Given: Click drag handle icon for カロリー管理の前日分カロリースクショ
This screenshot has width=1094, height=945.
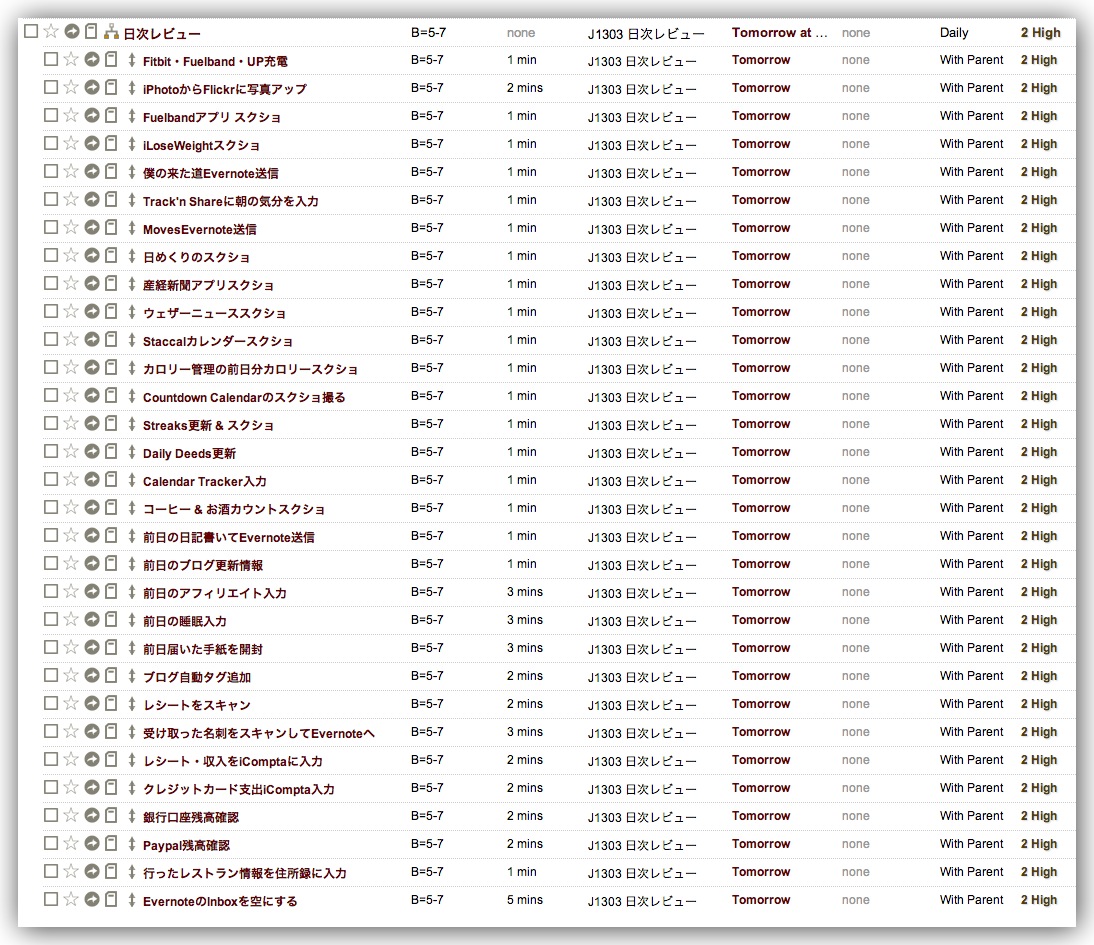Looking at the screenshot, I should click(x=131, y=367).
